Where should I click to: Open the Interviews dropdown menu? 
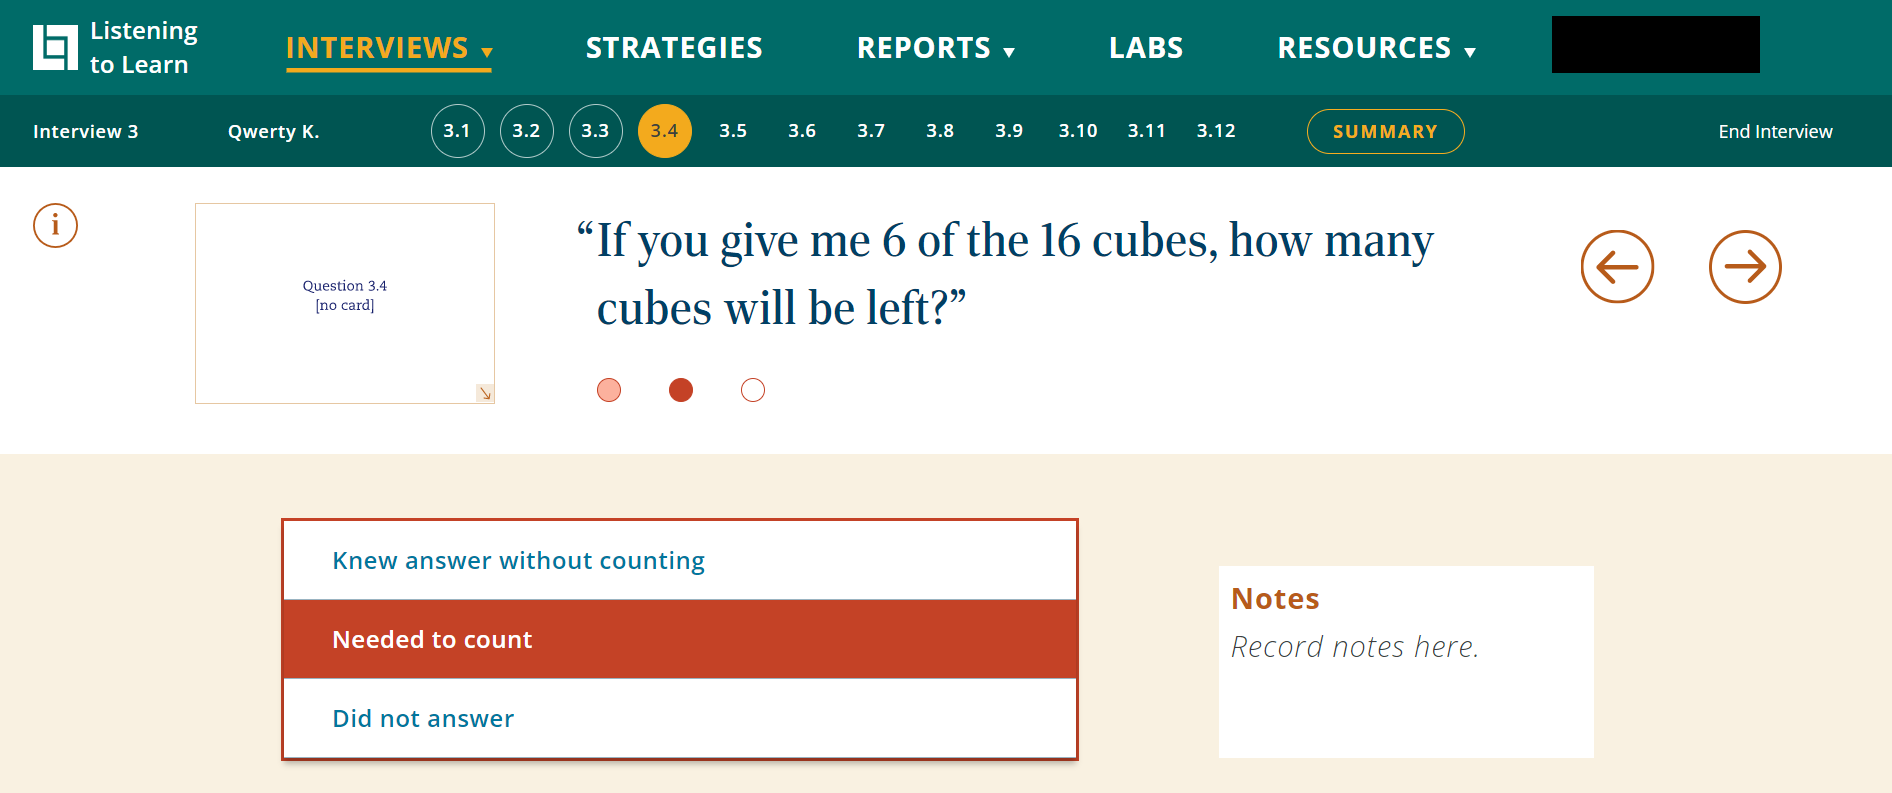click(x=389, y=48)
